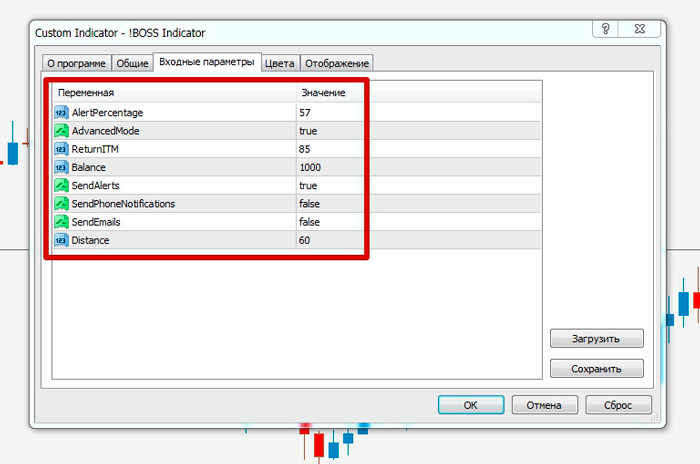The width and height of the screenshot is (700, 464).
Task: Click the SendPhoneNotifications boolean type icon
Action: pyautogui.click(x=62, y=203)
